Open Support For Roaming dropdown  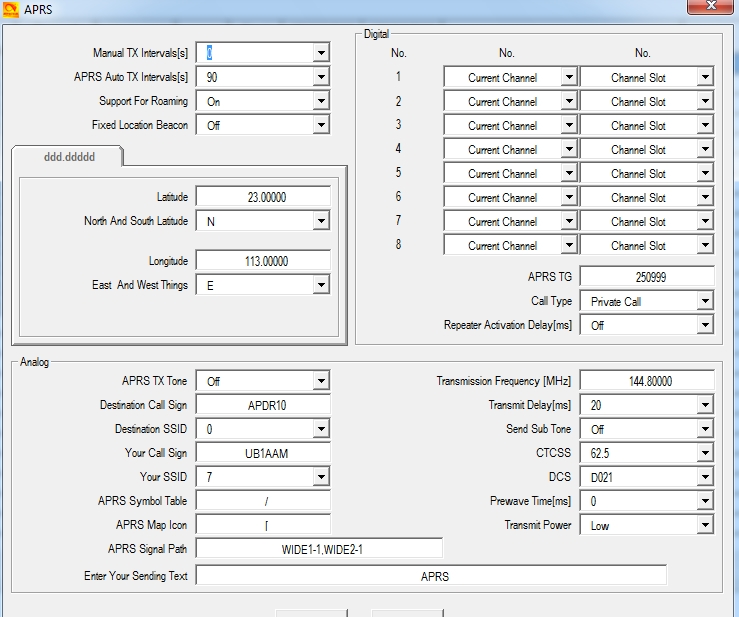(320, 101)
